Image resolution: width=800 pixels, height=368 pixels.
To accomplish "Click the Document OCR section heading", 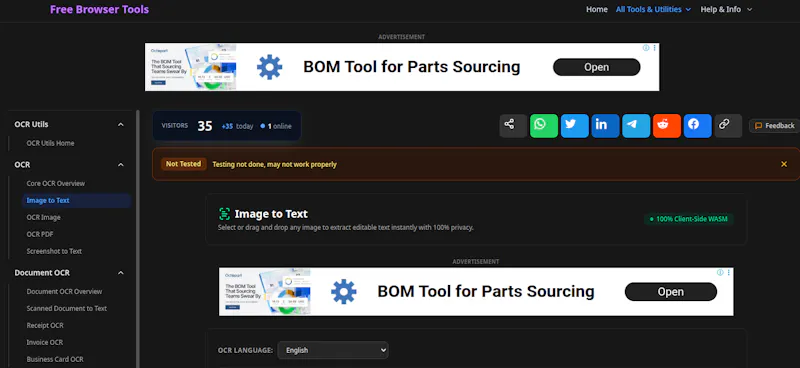I will coord(42,273).
